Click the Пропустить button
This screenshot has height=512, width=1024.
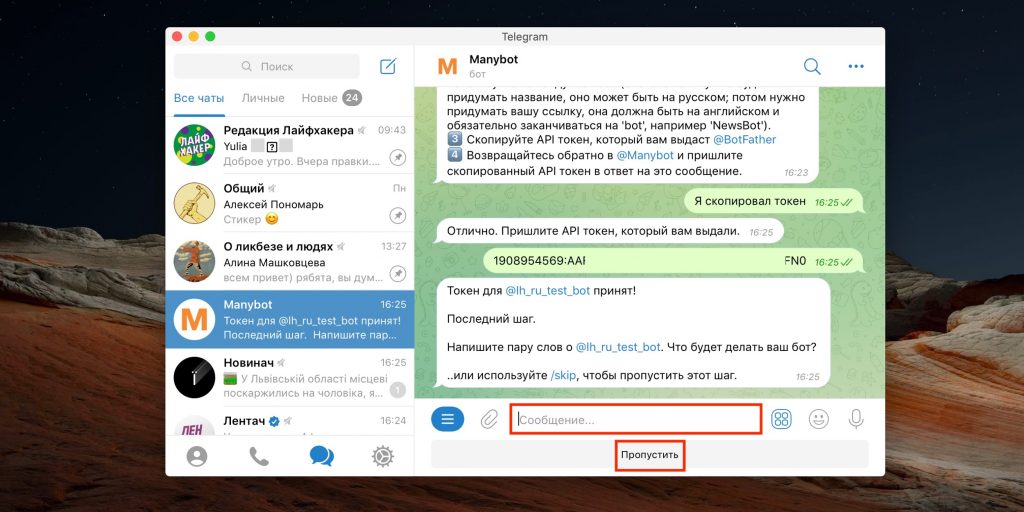pyautogui.click(x=650, y=454)
